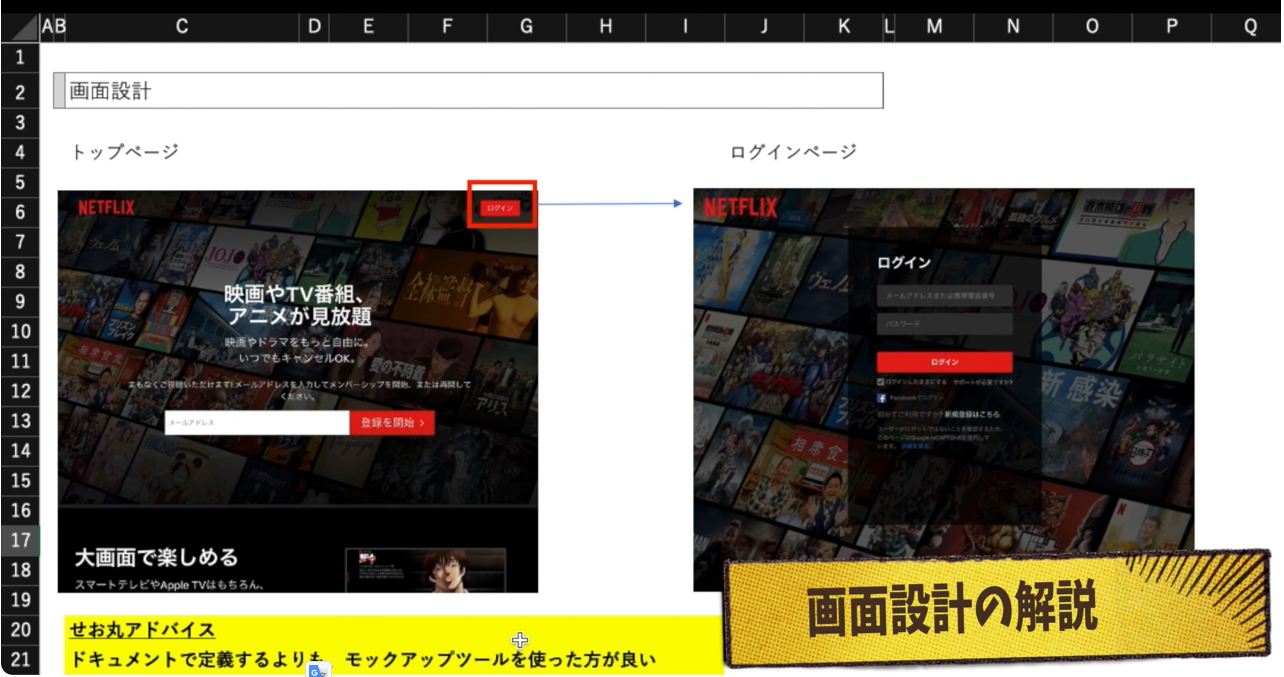
Task: Click the select-all corner of the spreadsheet
Action: pyautogui.click(x=19, y=28)
